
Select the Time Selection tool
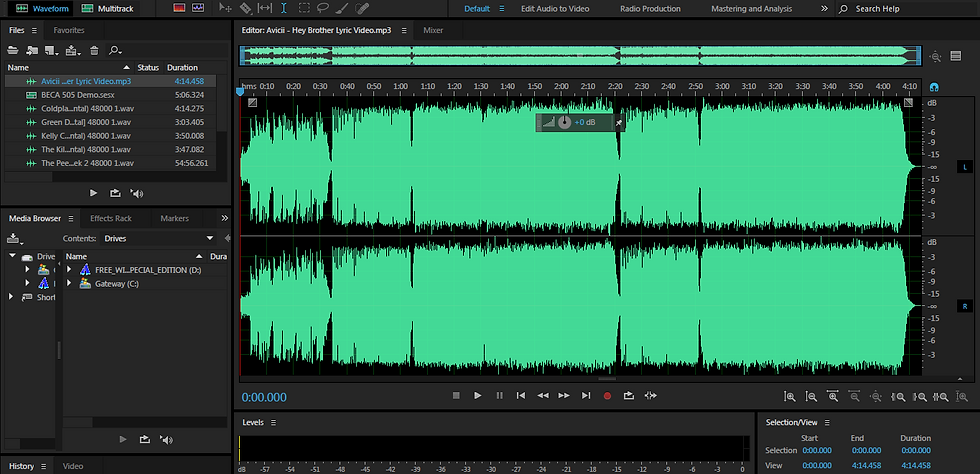285,8
